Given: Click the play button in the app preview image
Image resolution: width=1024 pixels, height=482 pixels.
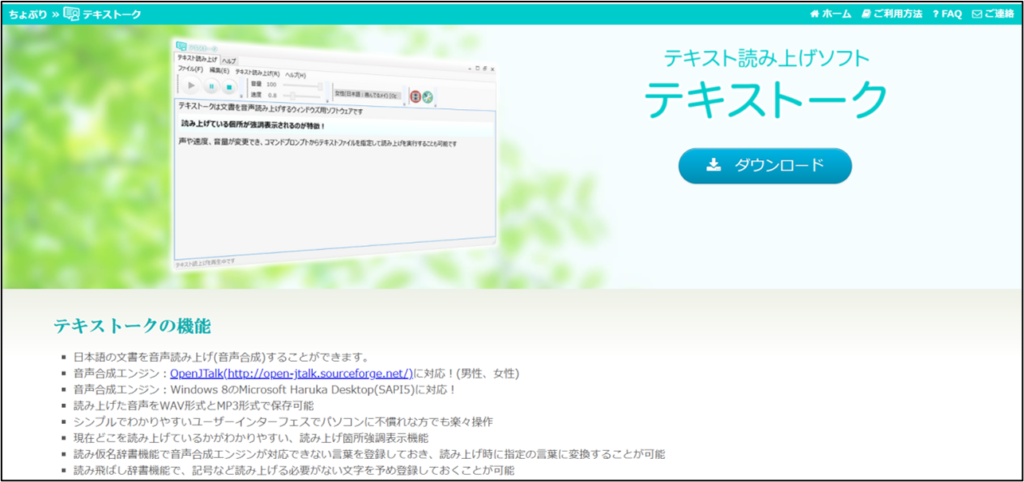Looking at the screenshot, I should coord(191,85).
